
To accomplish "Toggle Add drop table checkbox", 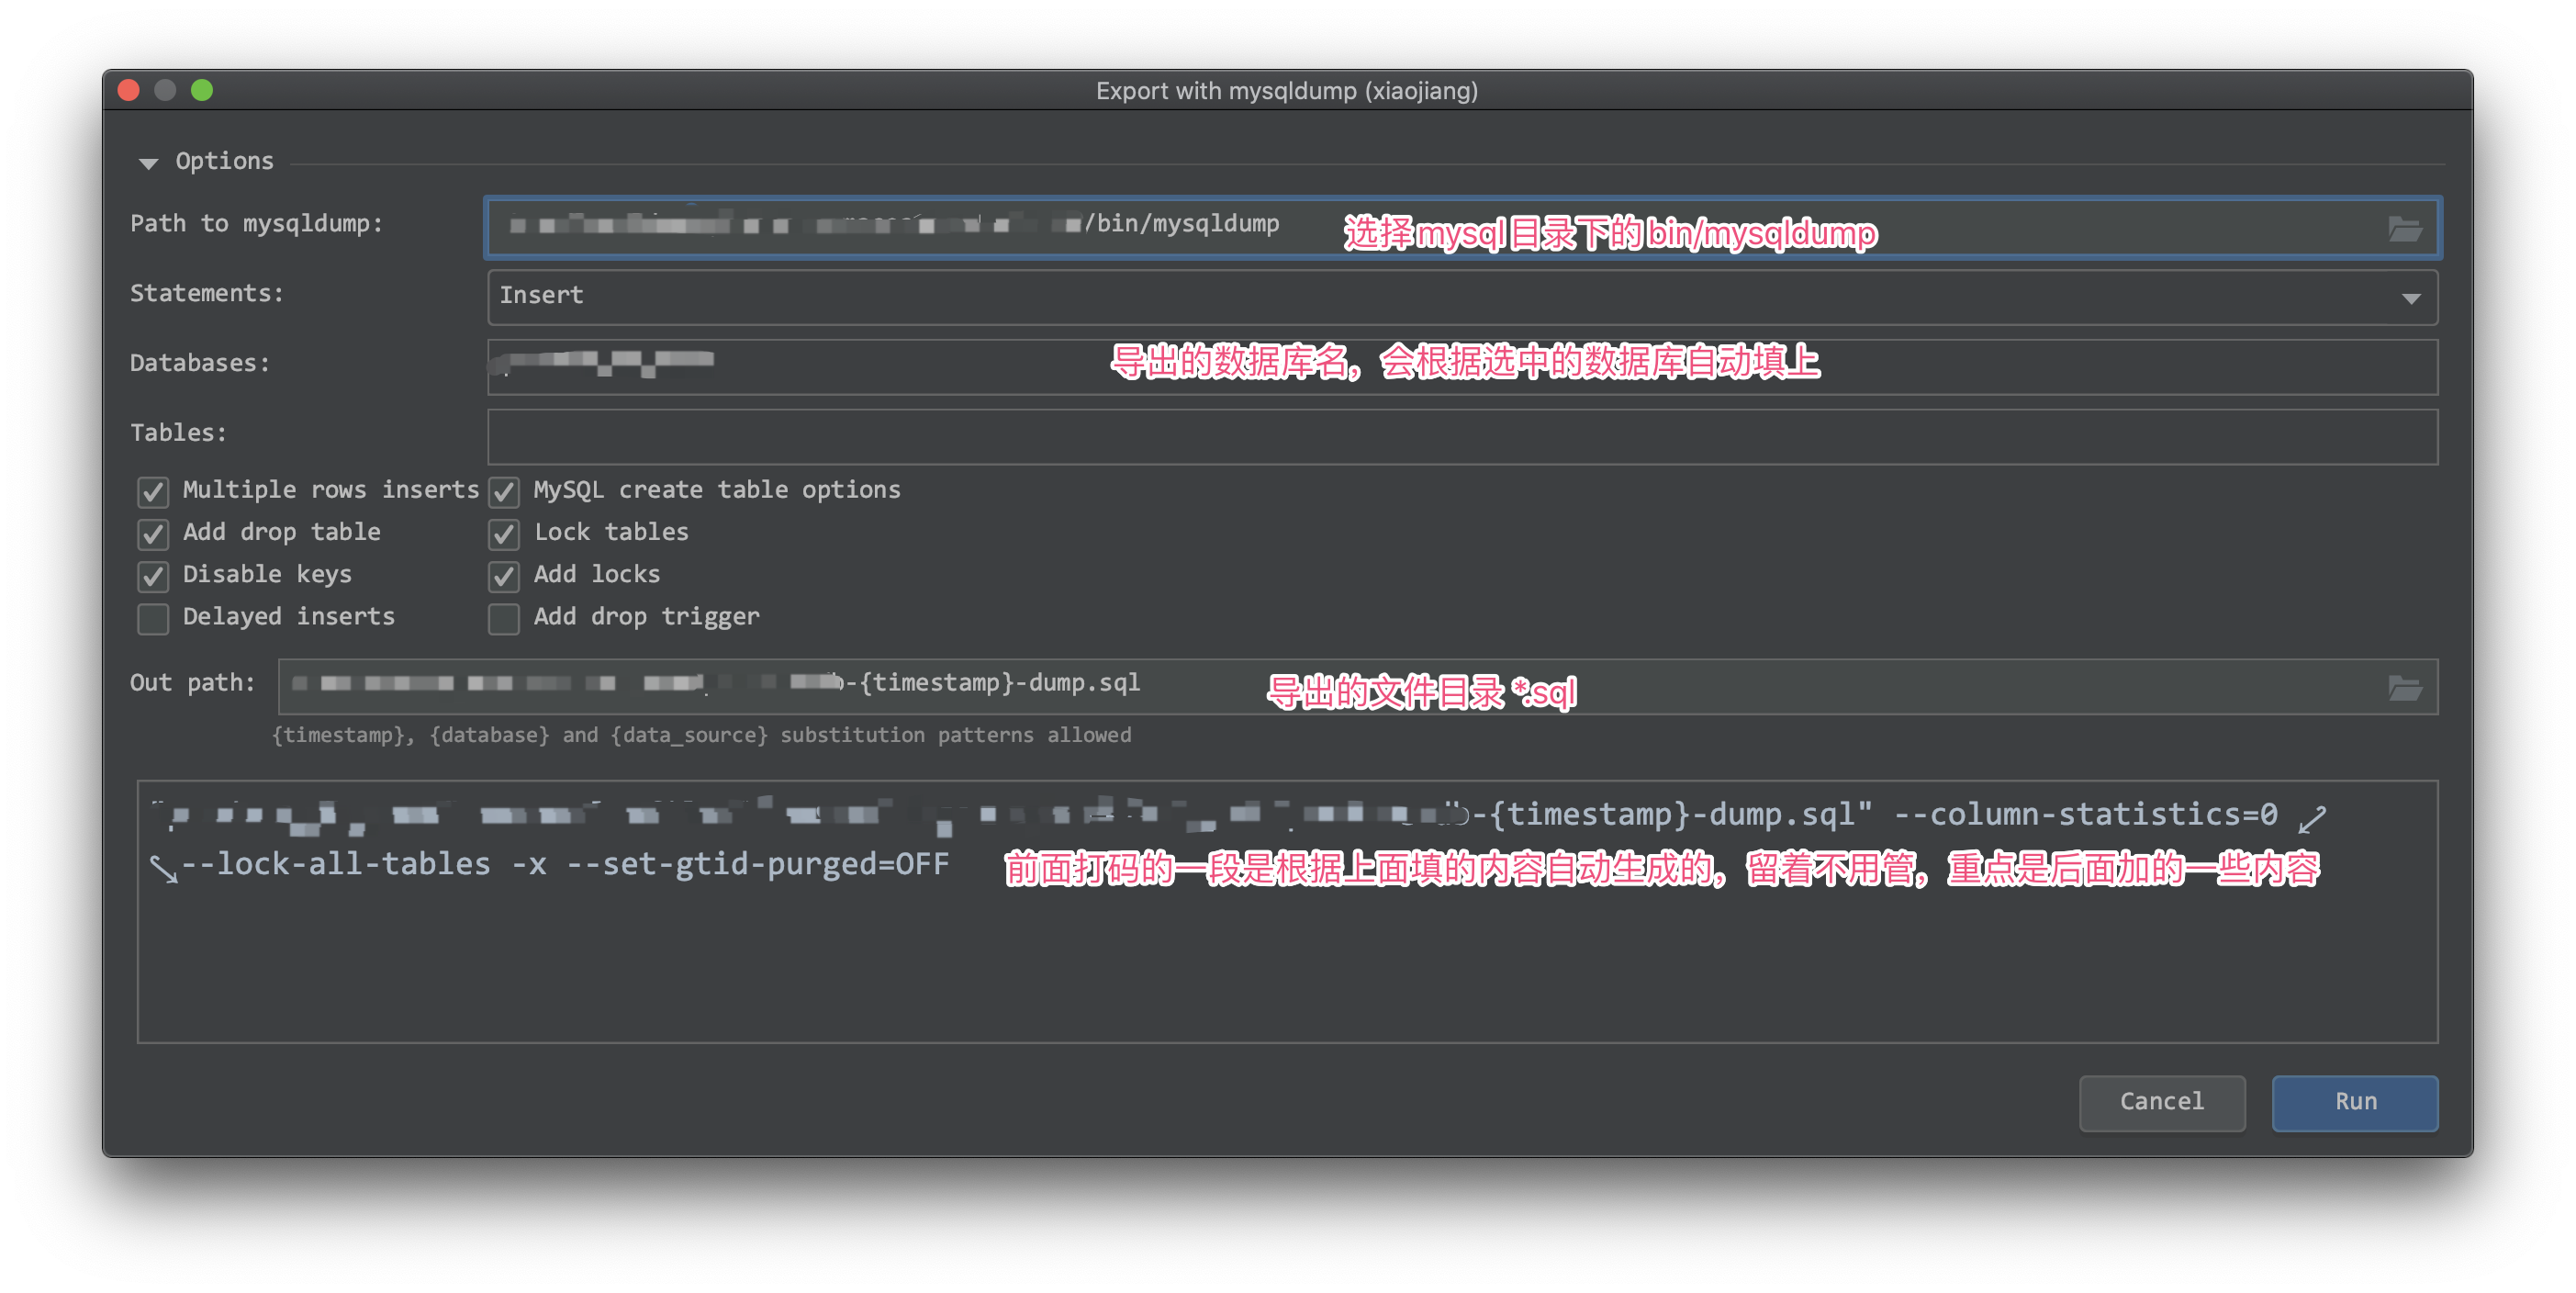I will tap(153, 534).
